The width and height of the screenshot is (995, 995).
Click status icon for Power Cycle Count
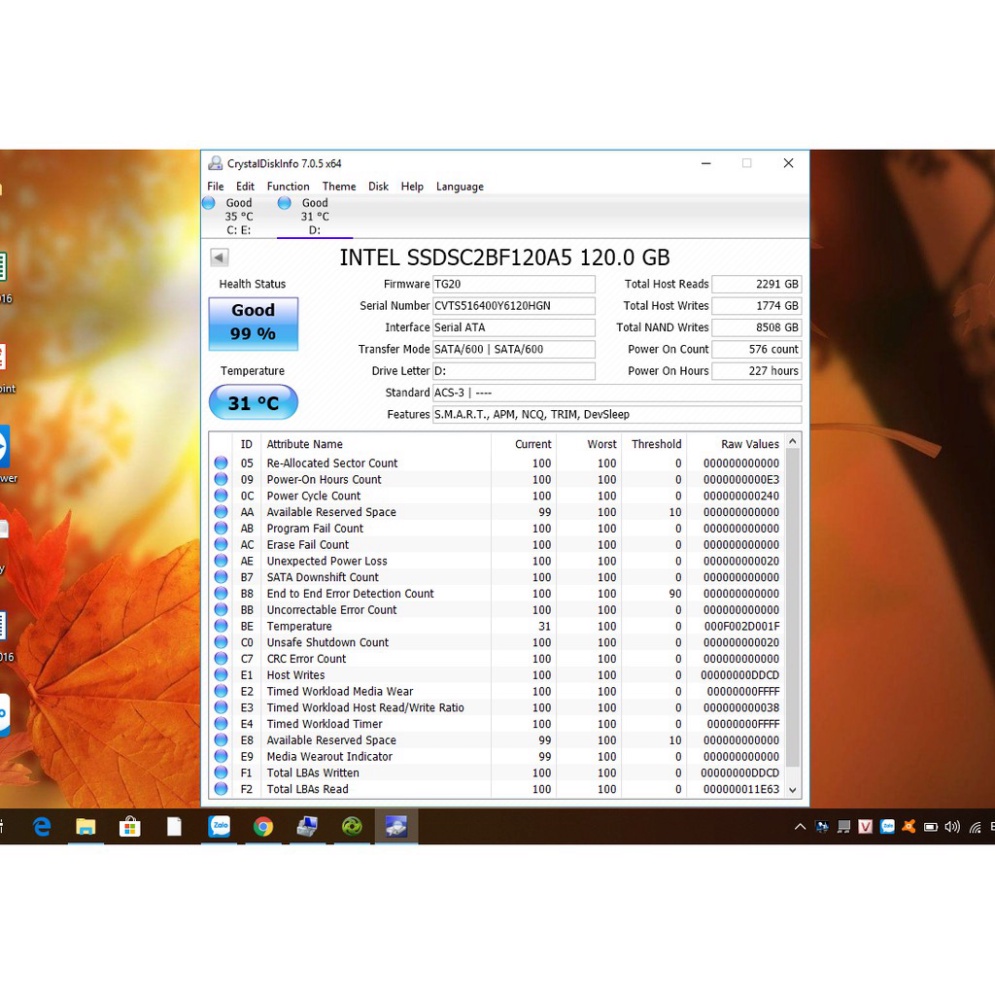click(x=221, y=496)
